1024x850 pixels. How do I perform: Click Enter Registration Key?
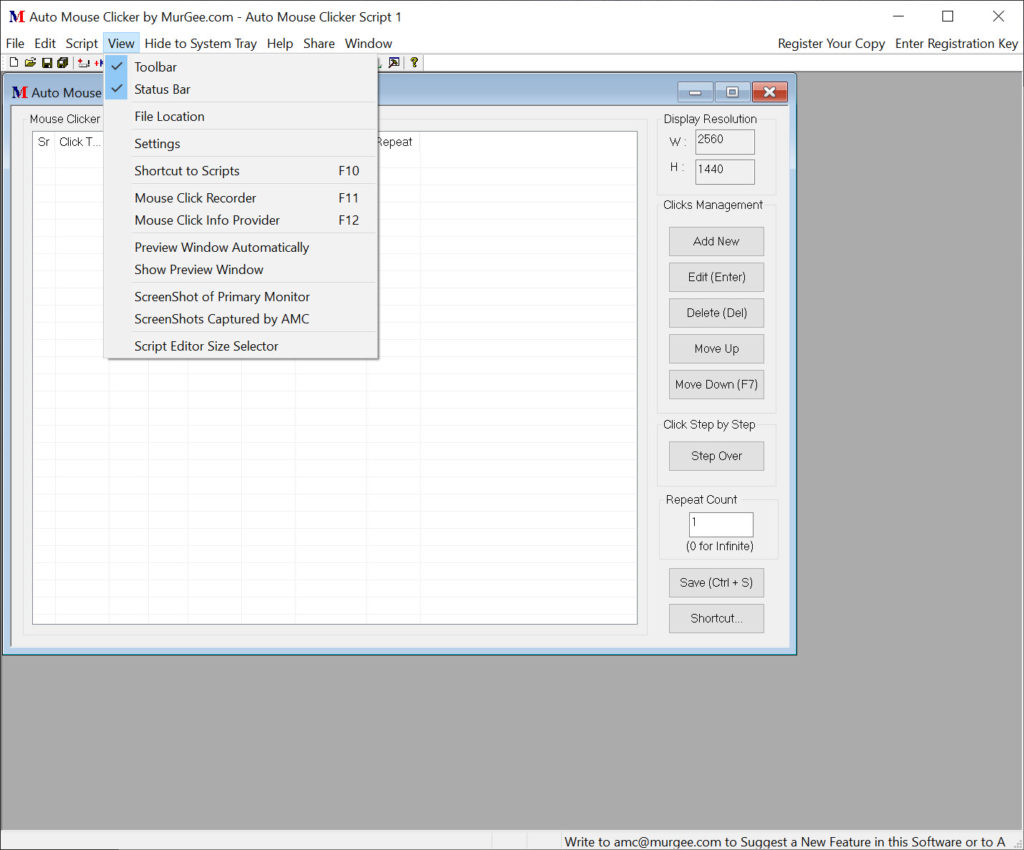[956, 43]
